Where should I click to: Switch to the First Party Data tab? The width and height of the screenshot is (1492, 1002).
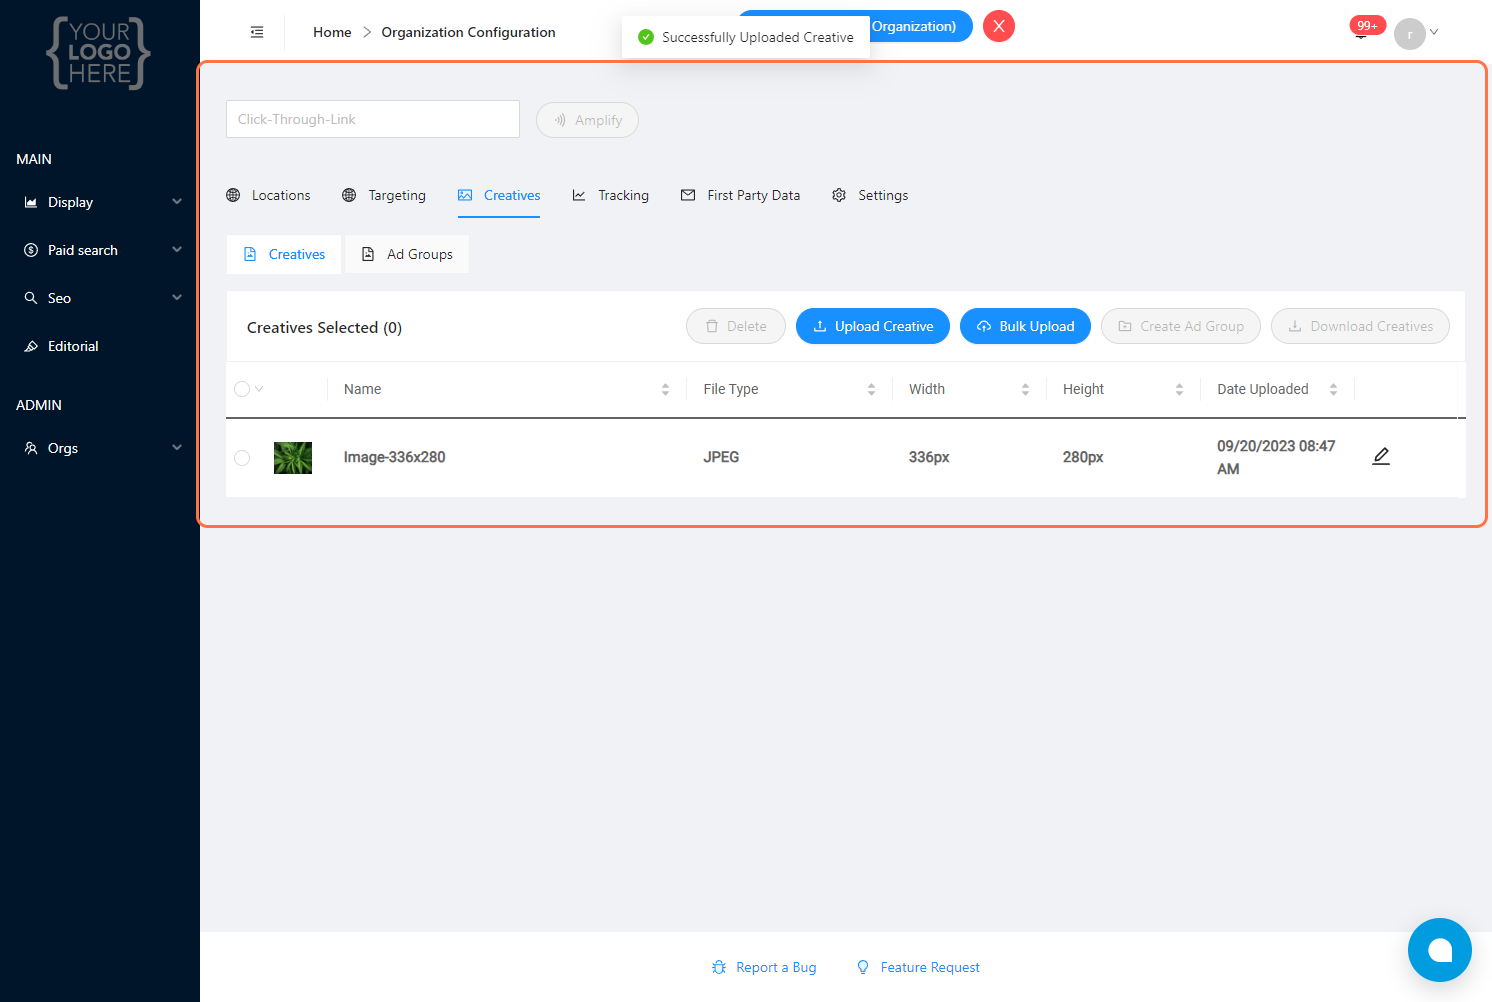[x=740, y=195]
